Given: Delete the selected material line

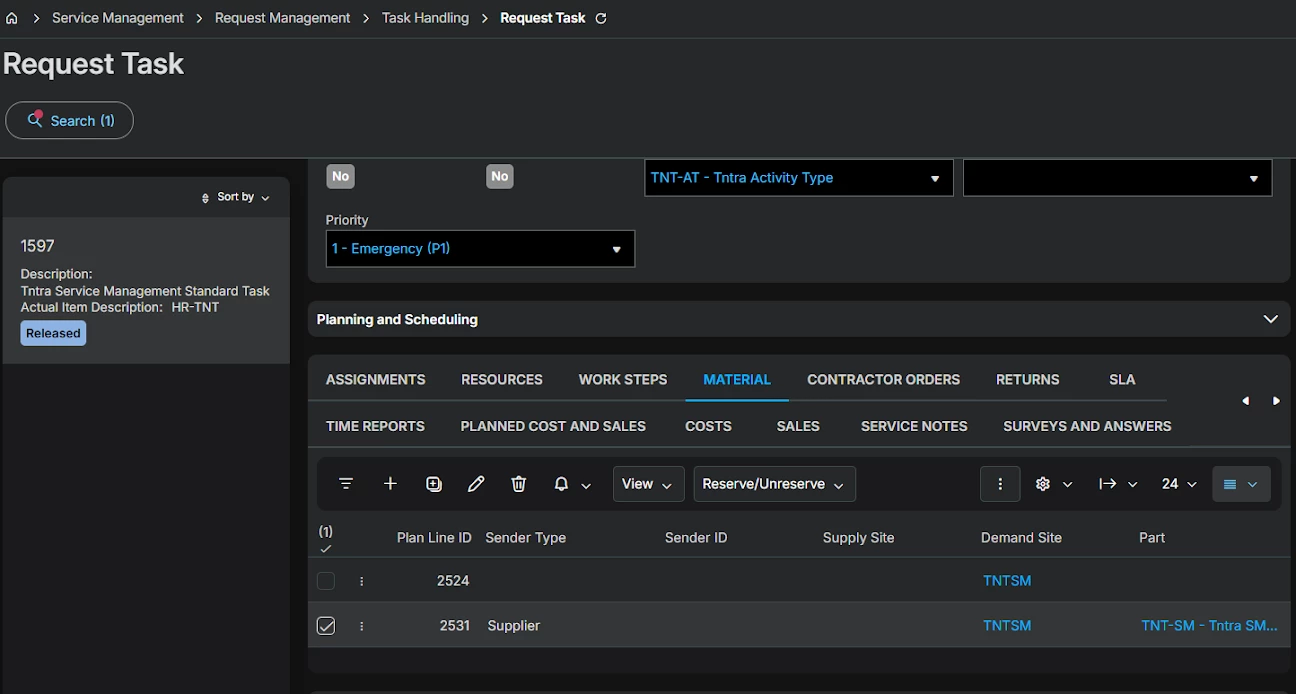Looking at the screenshot, I should (518, 484).
